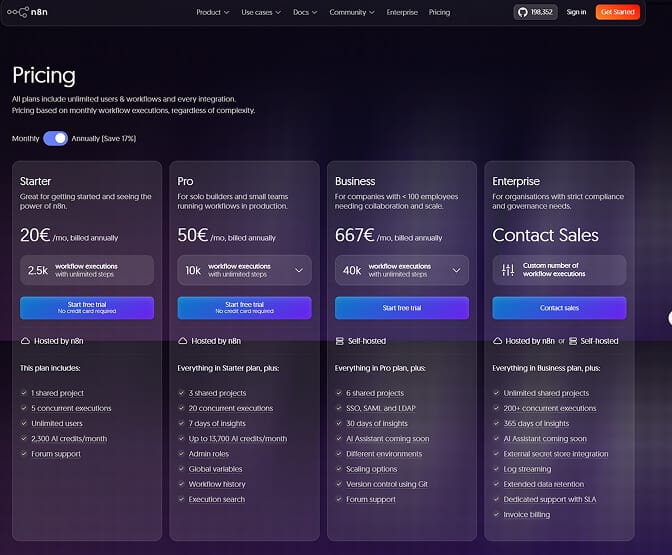Click the sliders icon in Custom number of executions
Image resolution: width=672 pixels, height=555 pixels.
[x=508, y=270]
